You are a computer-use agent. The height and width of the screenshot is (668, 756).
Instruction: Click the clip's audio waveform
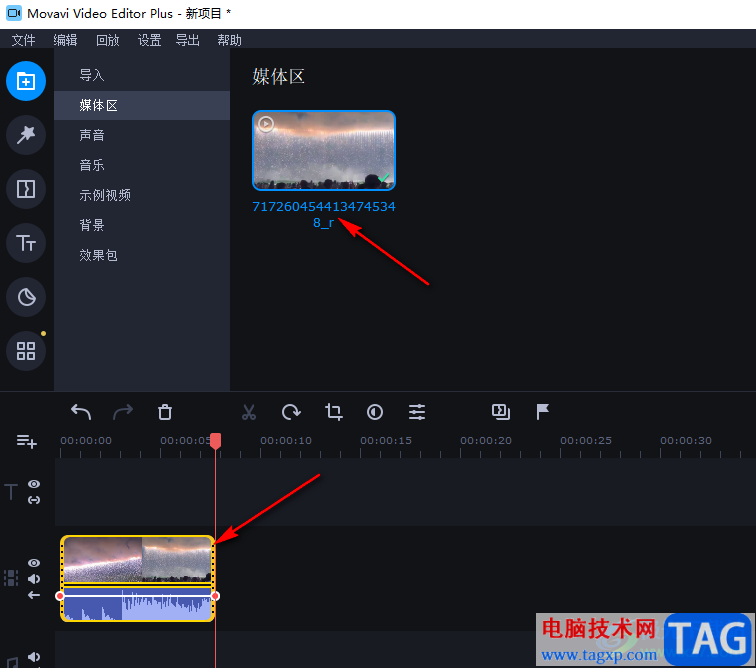[x=138, y=603]
